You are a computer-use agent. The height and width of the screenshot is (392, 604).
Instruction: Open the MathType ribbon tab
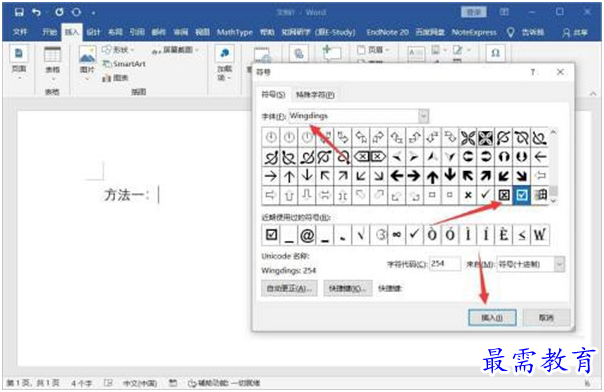click(235, 32)
